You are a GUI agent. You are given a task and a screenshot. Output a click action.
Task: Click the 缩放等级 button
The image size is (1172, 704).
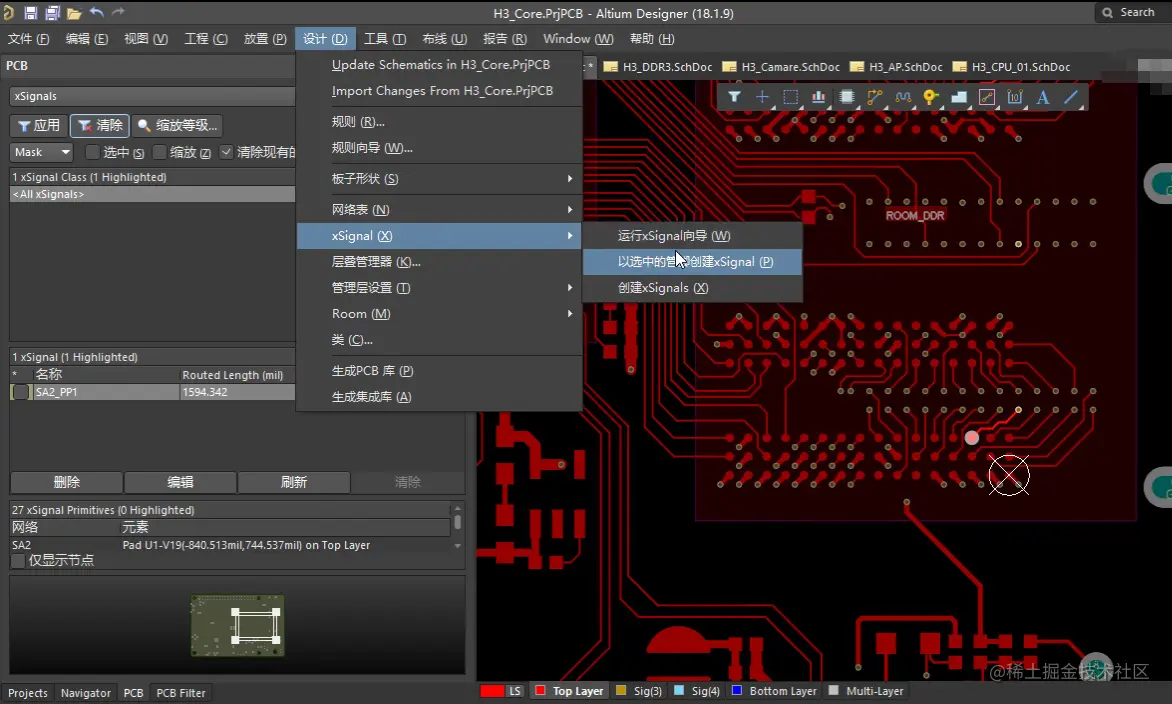(x=178, y=126)
